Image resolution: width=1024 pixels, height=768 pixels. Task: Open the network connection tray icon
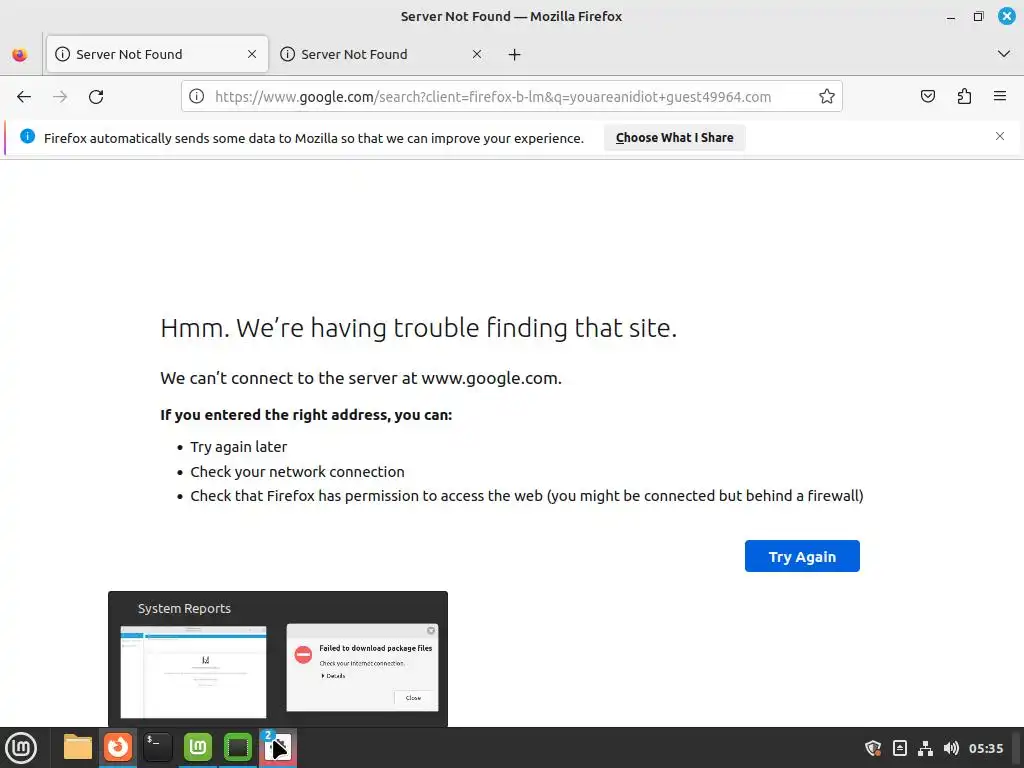coord(925,748)
